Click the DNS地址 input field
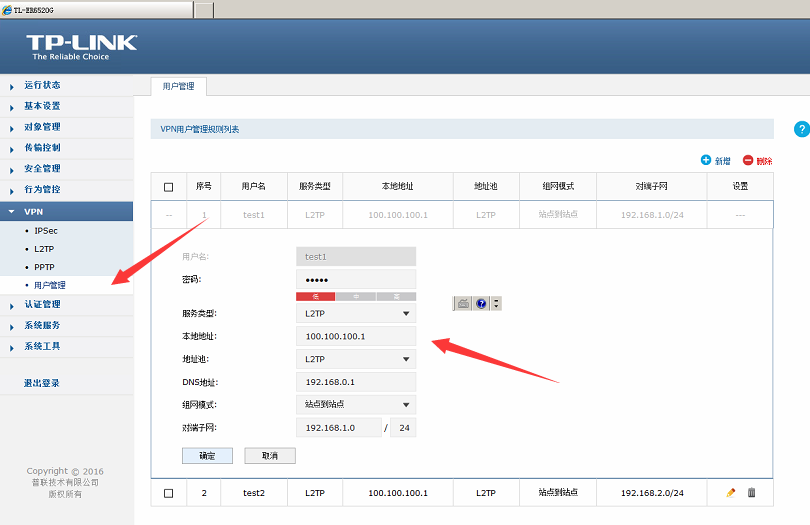Viewport: 810px width, 525px height. tap(356, 382)
